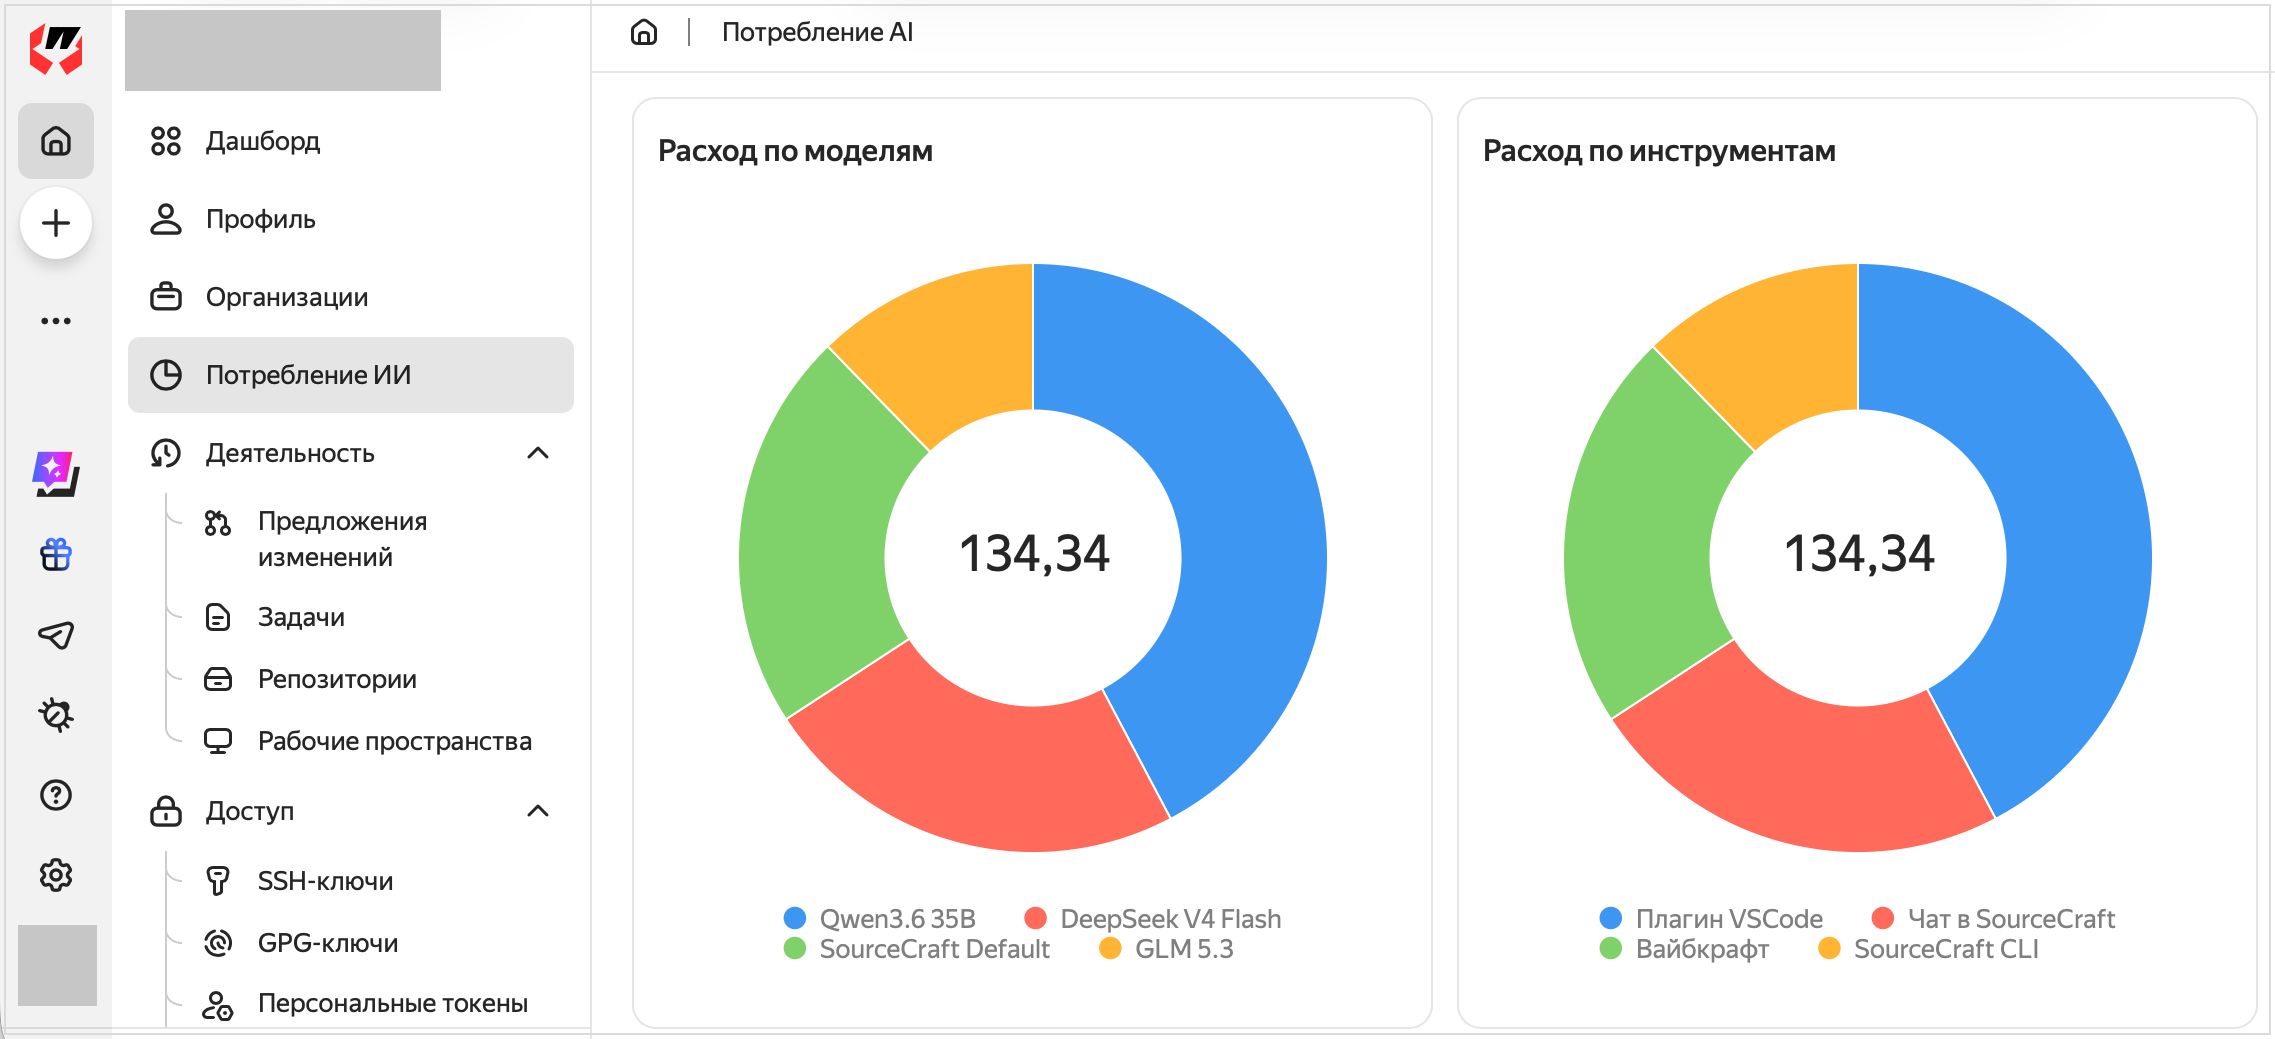Viewport: 2275px width, 1039px height.
Task: Click the plus create button
Action: 56,223
